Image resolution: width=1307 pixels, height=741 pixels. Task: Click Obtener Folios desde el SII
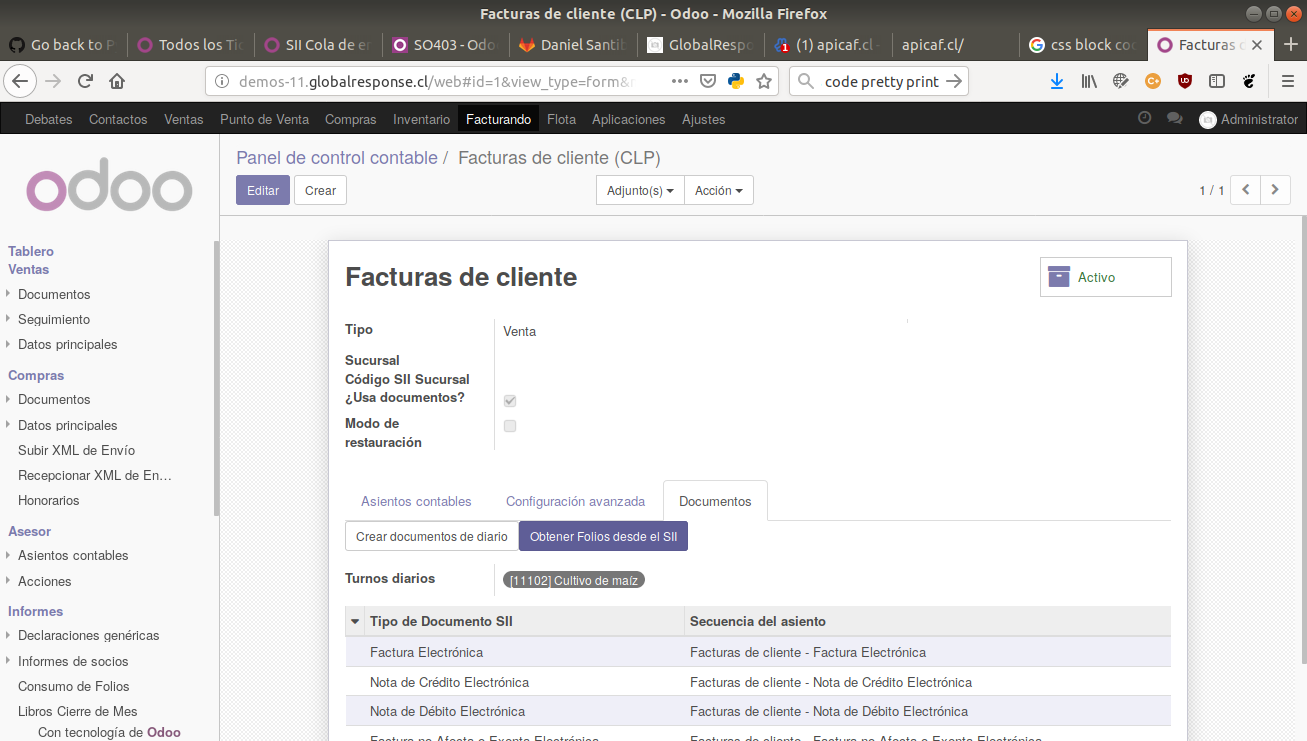point(603,536)
